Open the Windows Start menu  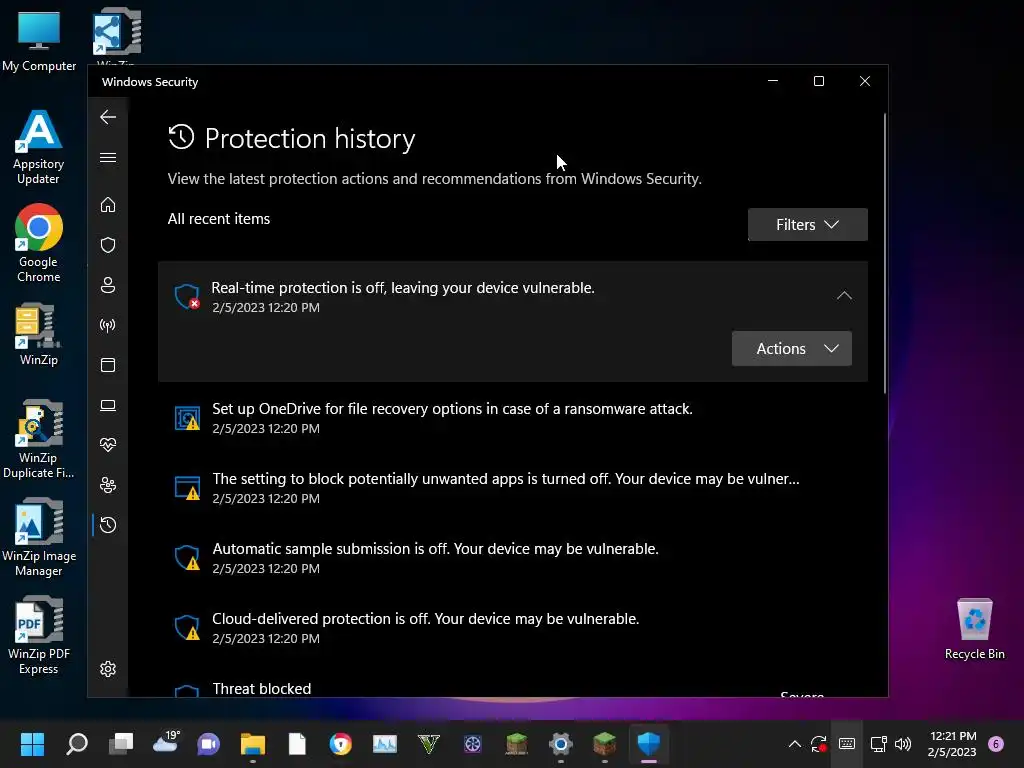(x=32, y=743)
